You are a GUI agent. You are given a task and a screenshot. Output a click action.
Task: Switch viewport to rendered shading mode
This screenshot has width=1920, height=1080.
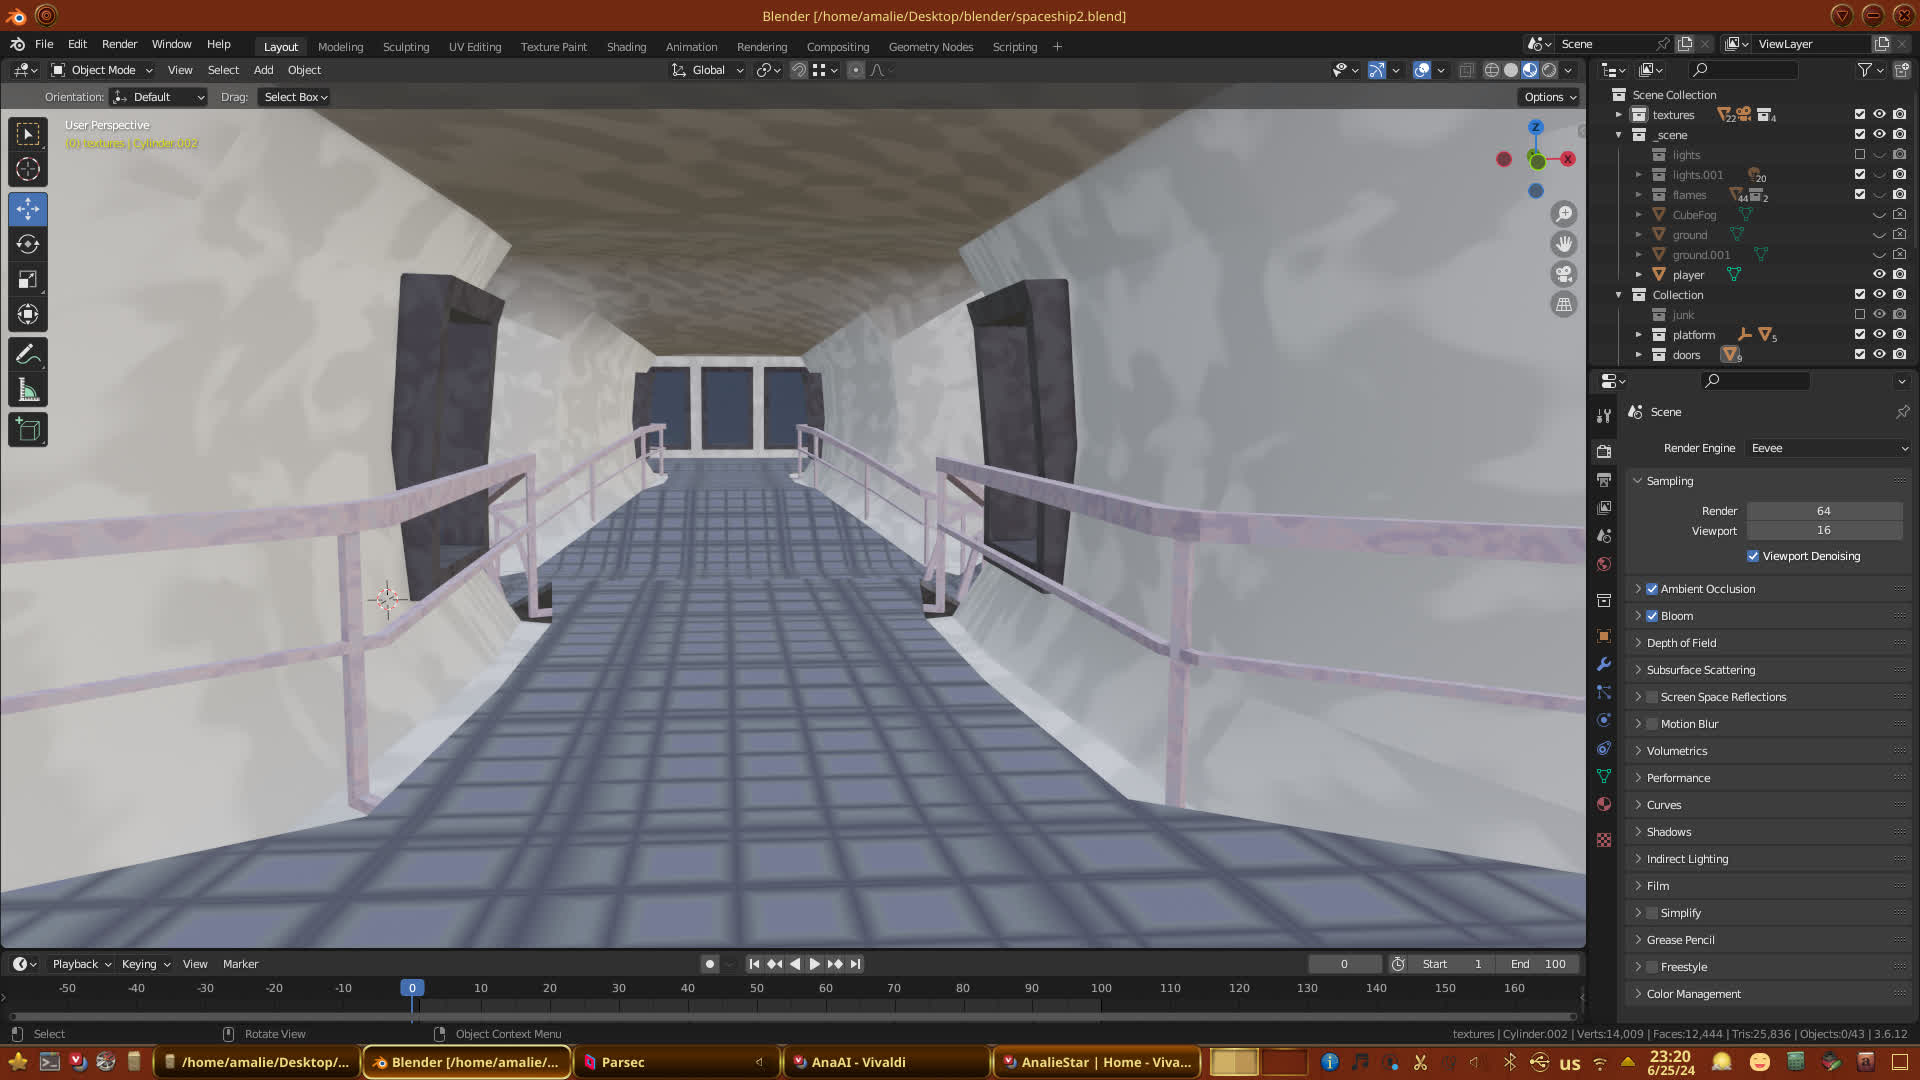tap(1549, 70)
